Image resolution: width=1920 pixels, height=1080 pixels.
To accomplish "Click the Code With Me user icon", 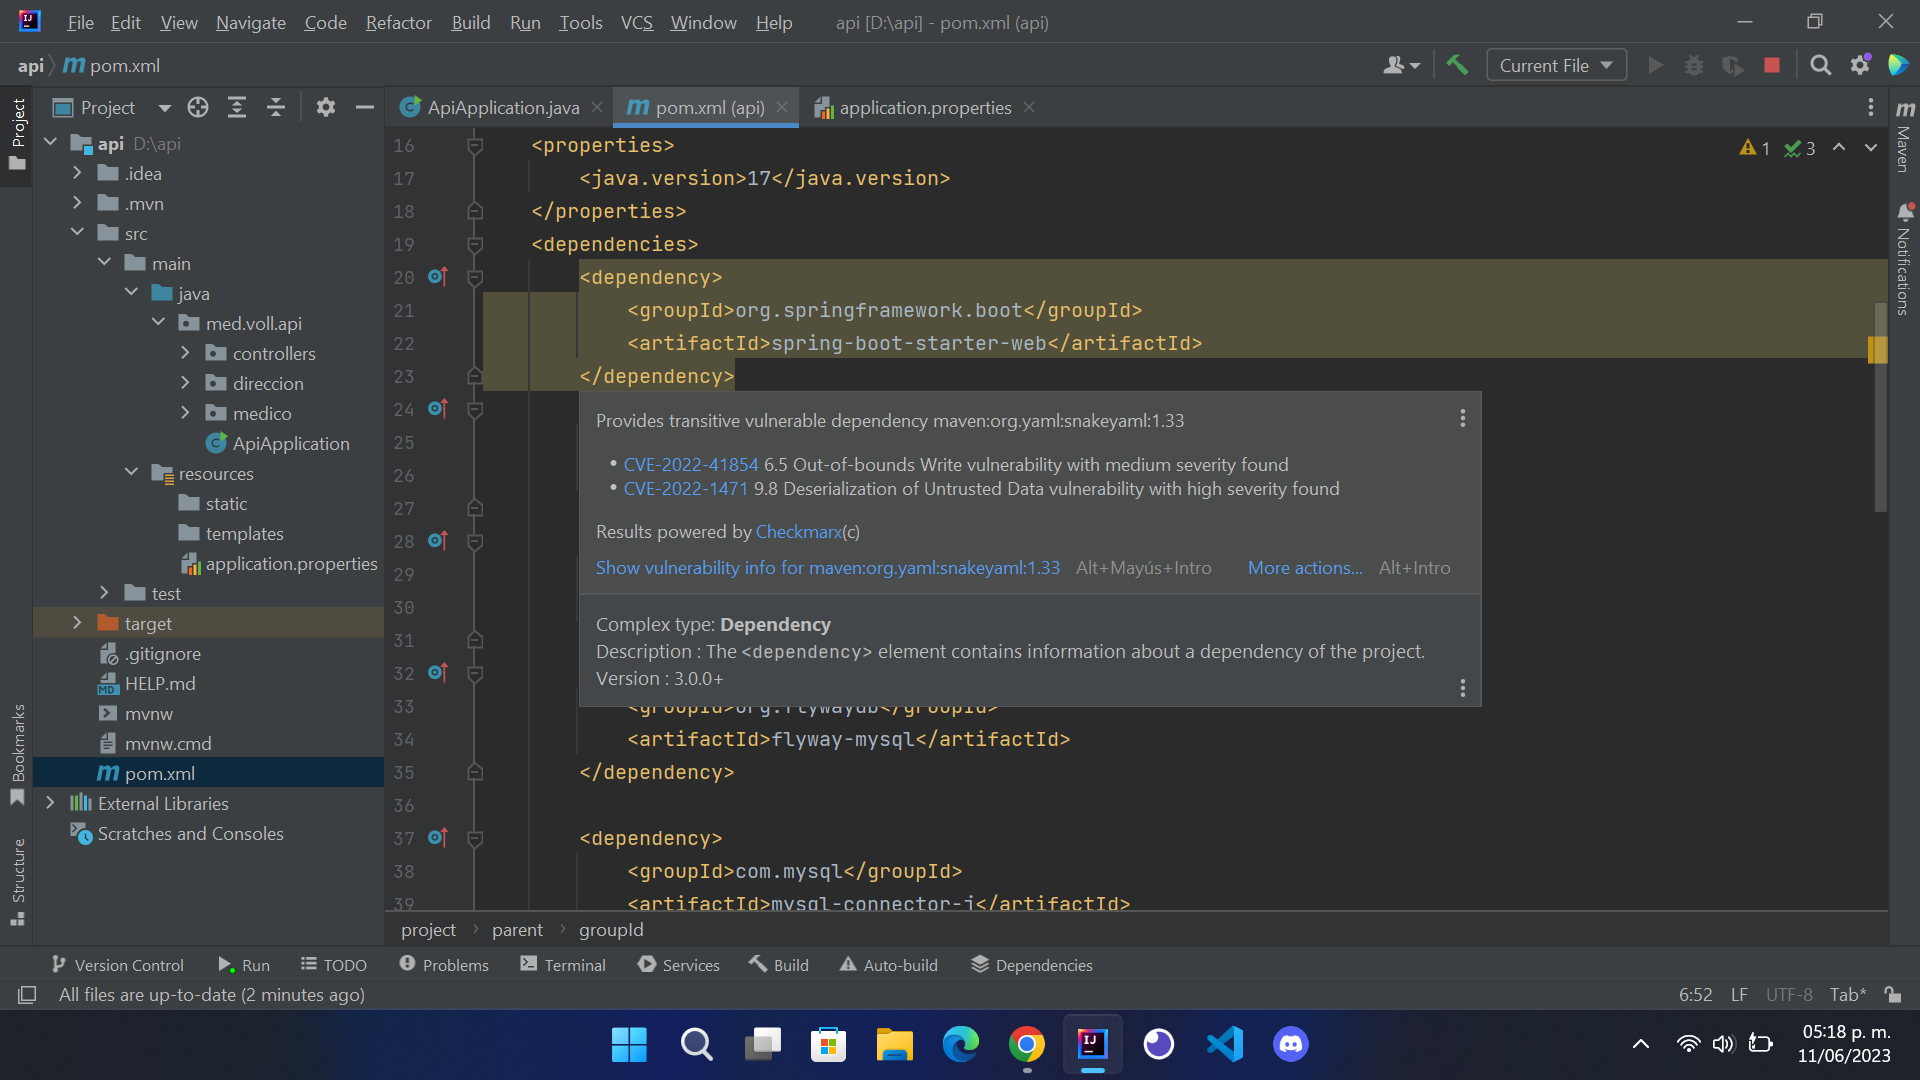I will pos(1401,65).
